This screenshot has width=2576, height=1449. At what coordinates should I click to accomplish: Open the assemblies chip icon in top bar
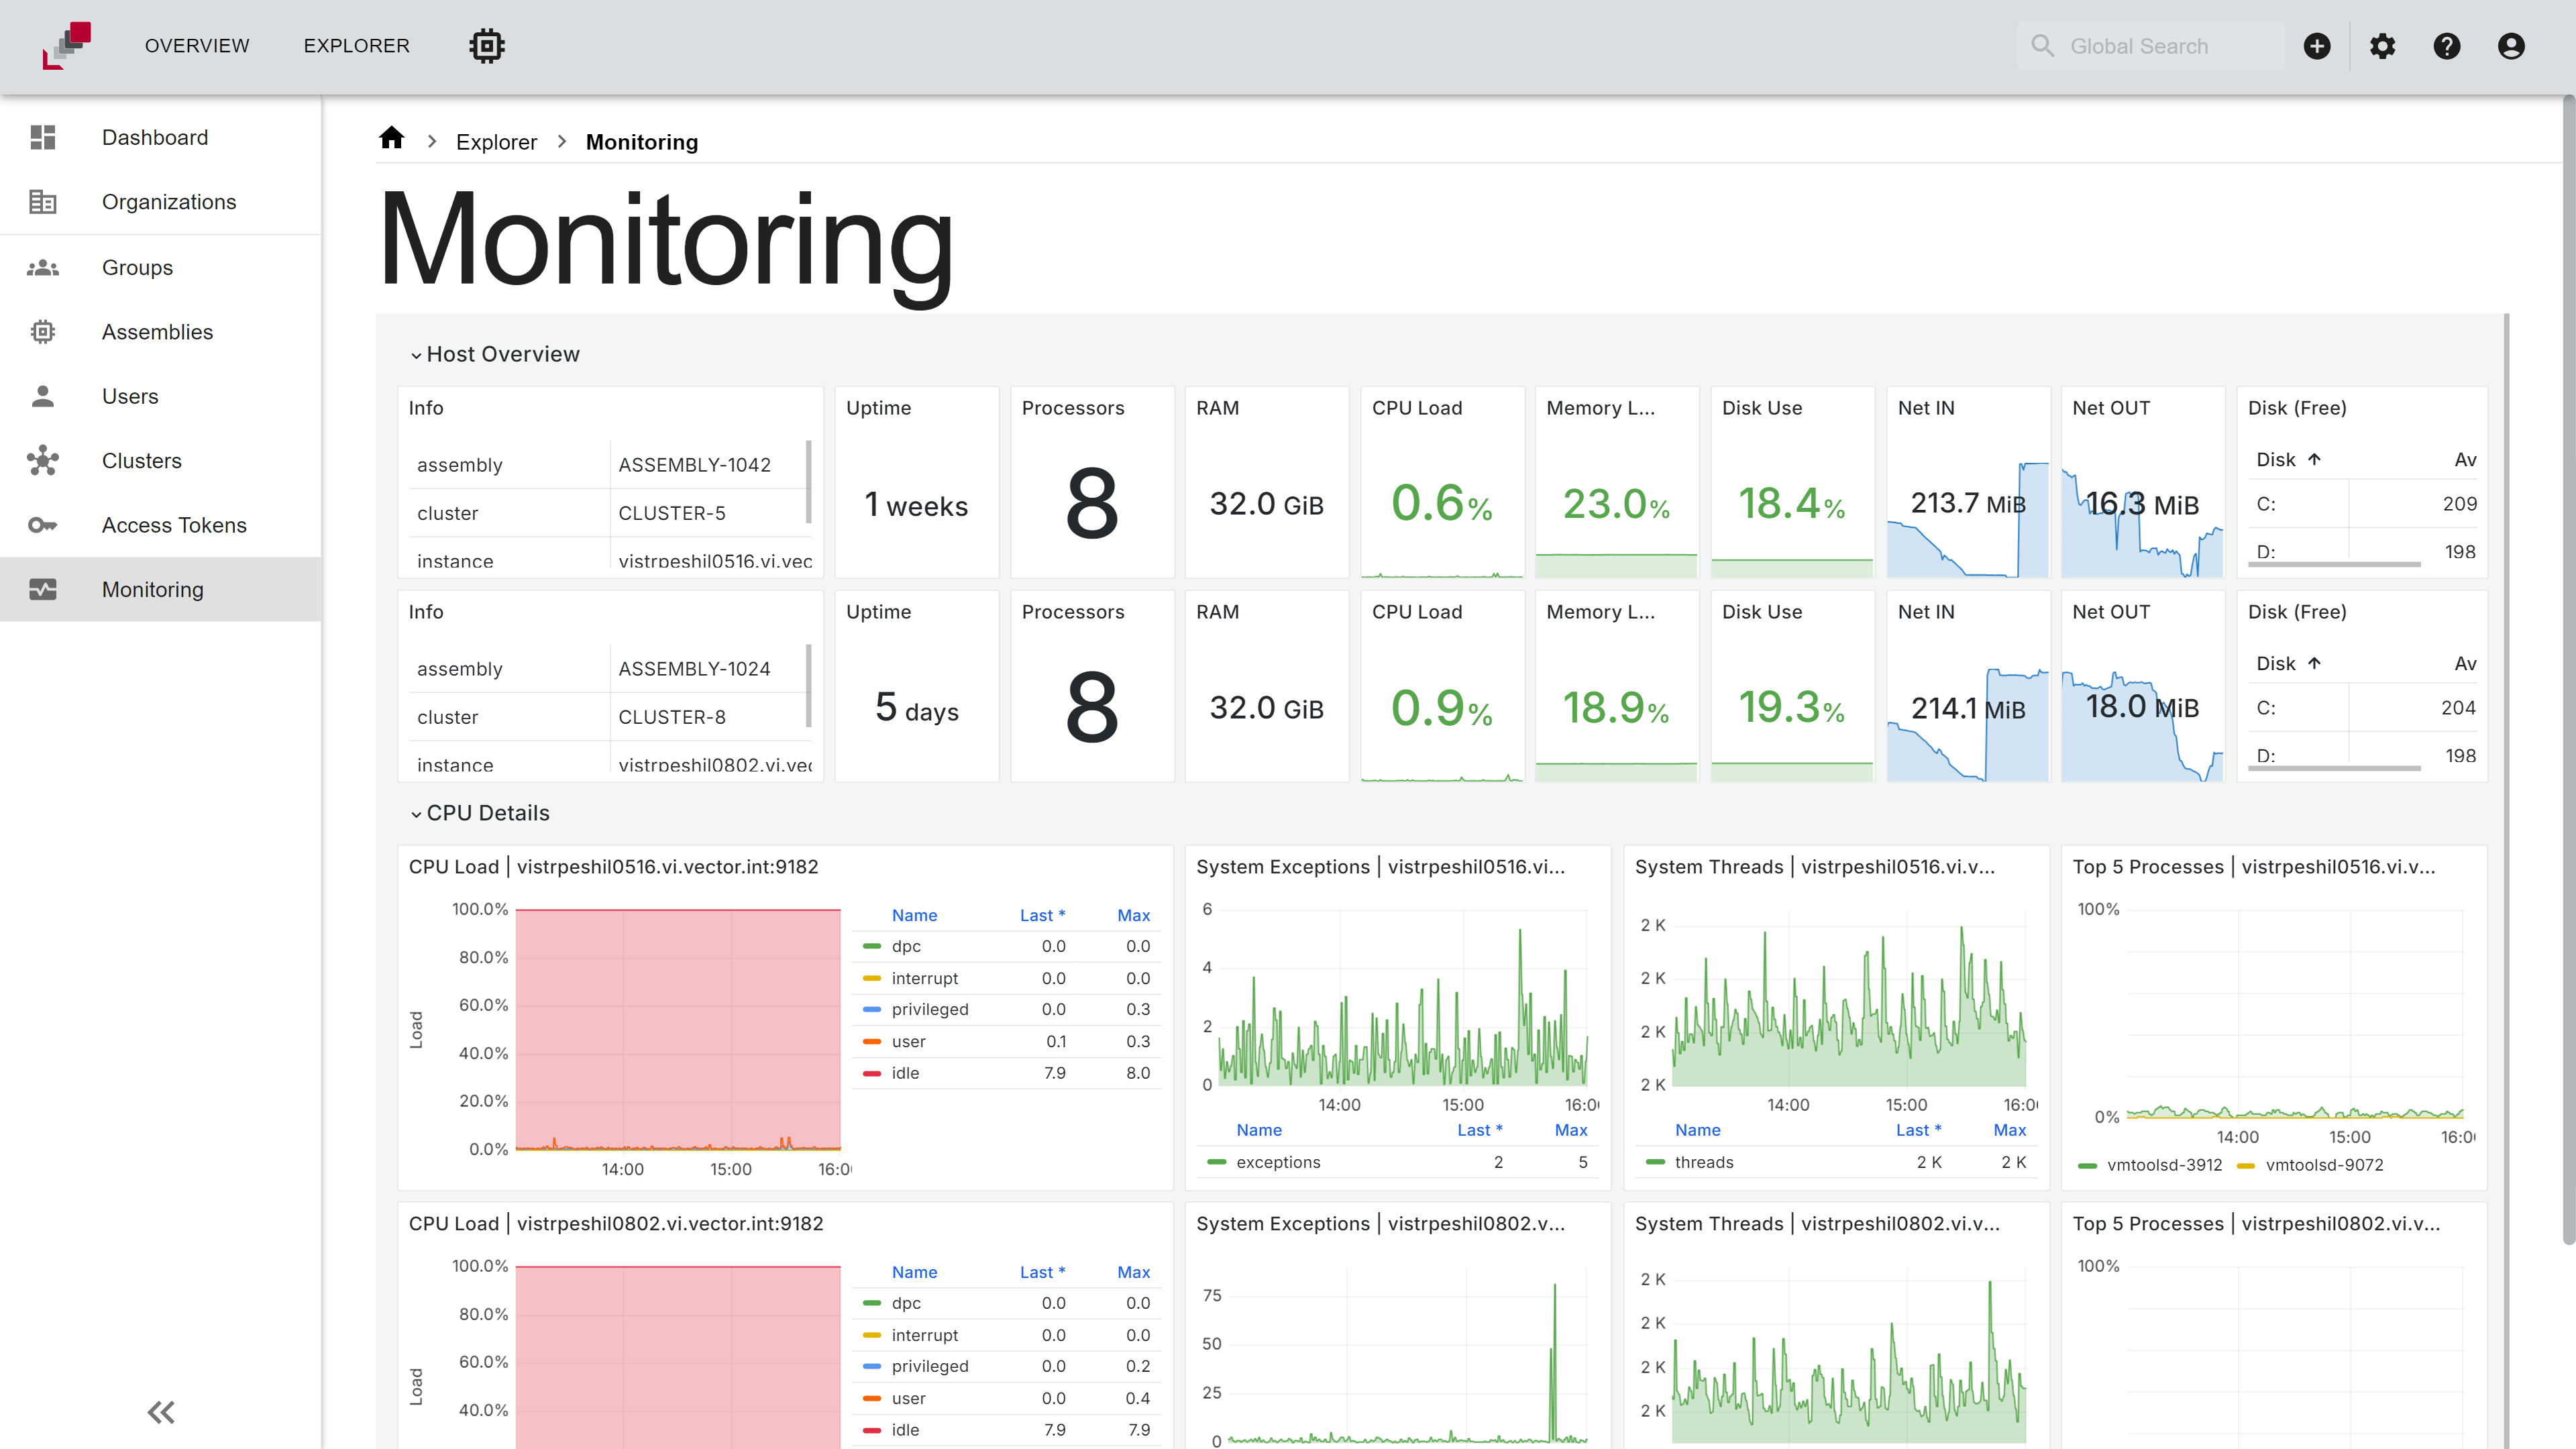(487, 46)
